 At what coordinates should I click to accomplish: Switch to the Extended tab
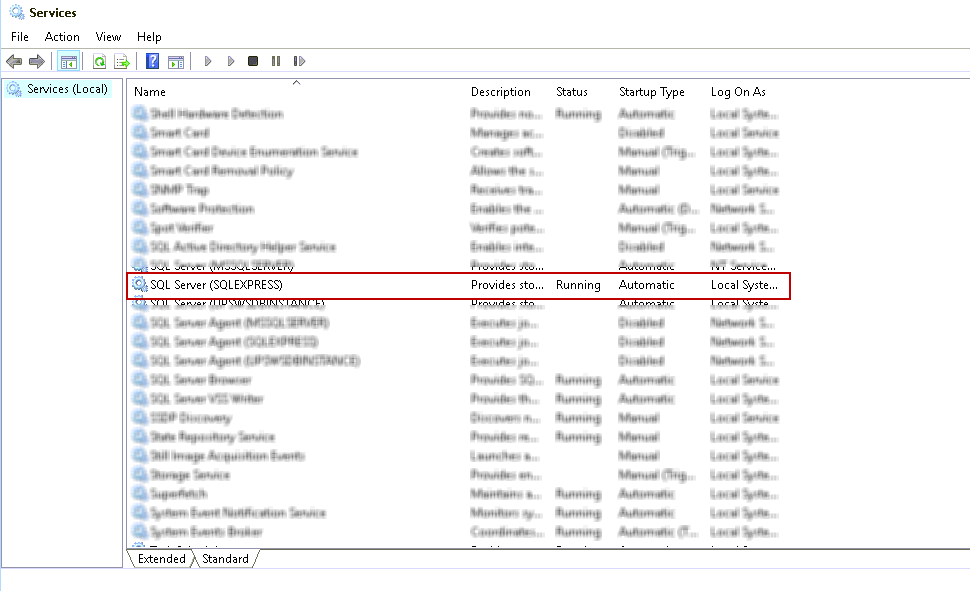coord(161,559)
